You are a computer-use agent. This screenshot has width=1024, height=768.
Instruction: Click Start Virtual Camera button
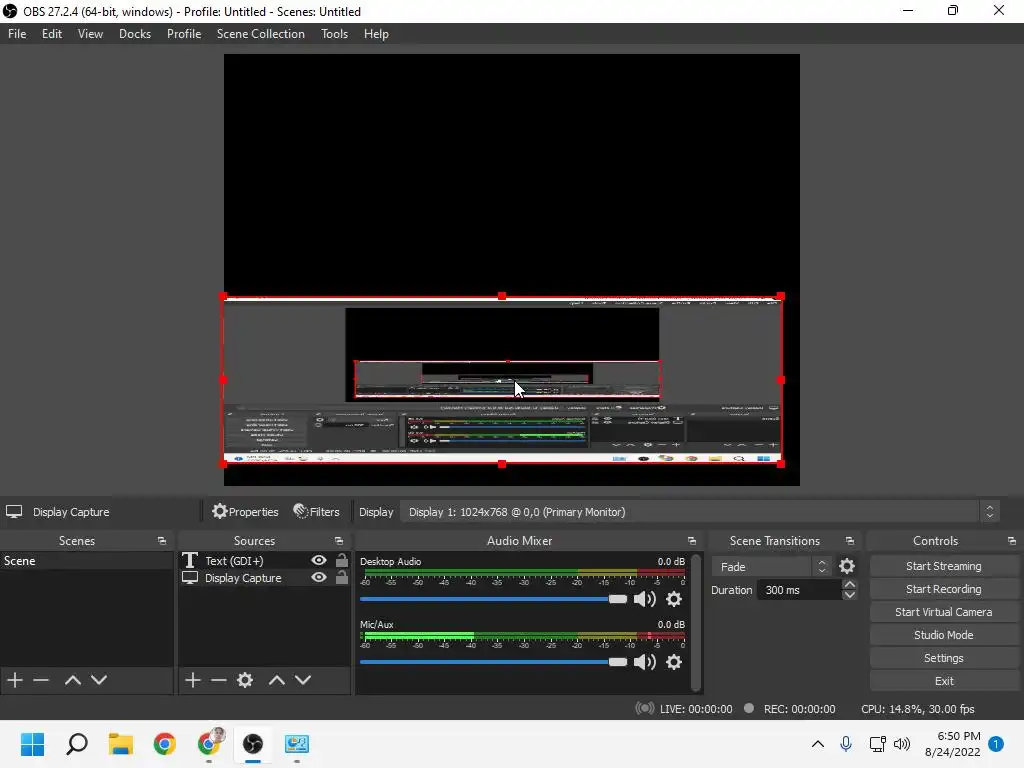(944, 612)
